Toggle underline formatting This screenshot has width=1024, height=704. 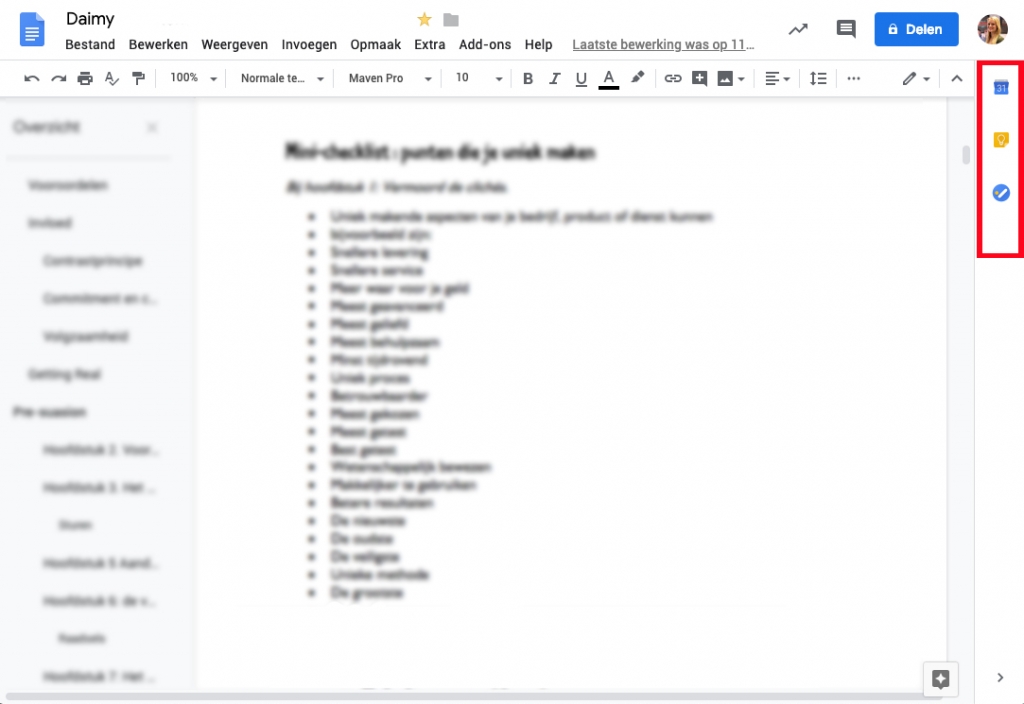pos(581,78)
